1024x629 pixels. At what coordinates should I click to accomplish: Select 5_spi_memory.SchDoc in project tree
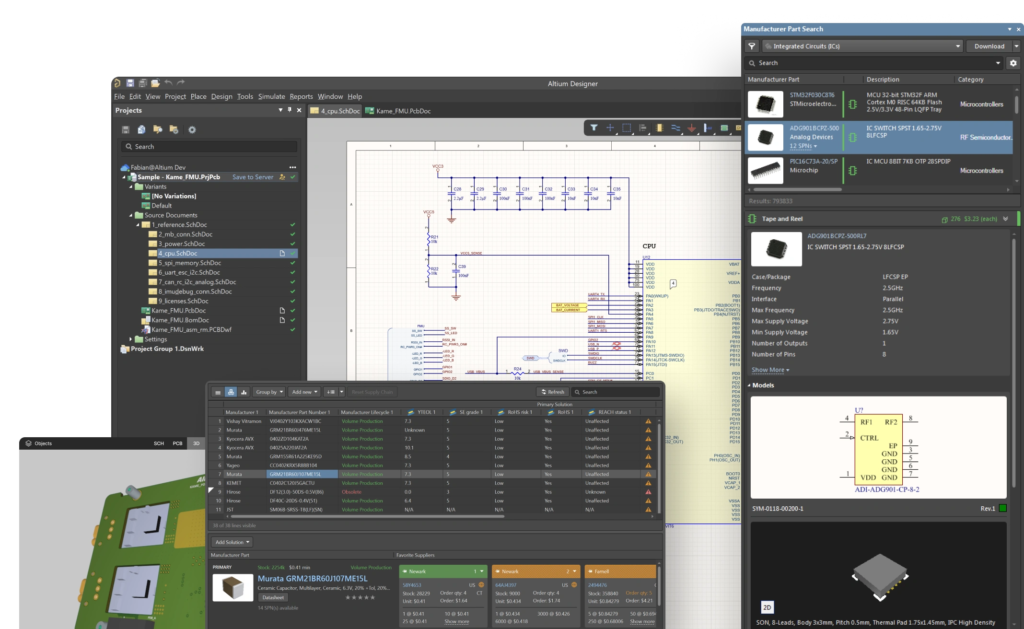coord(189,263)
